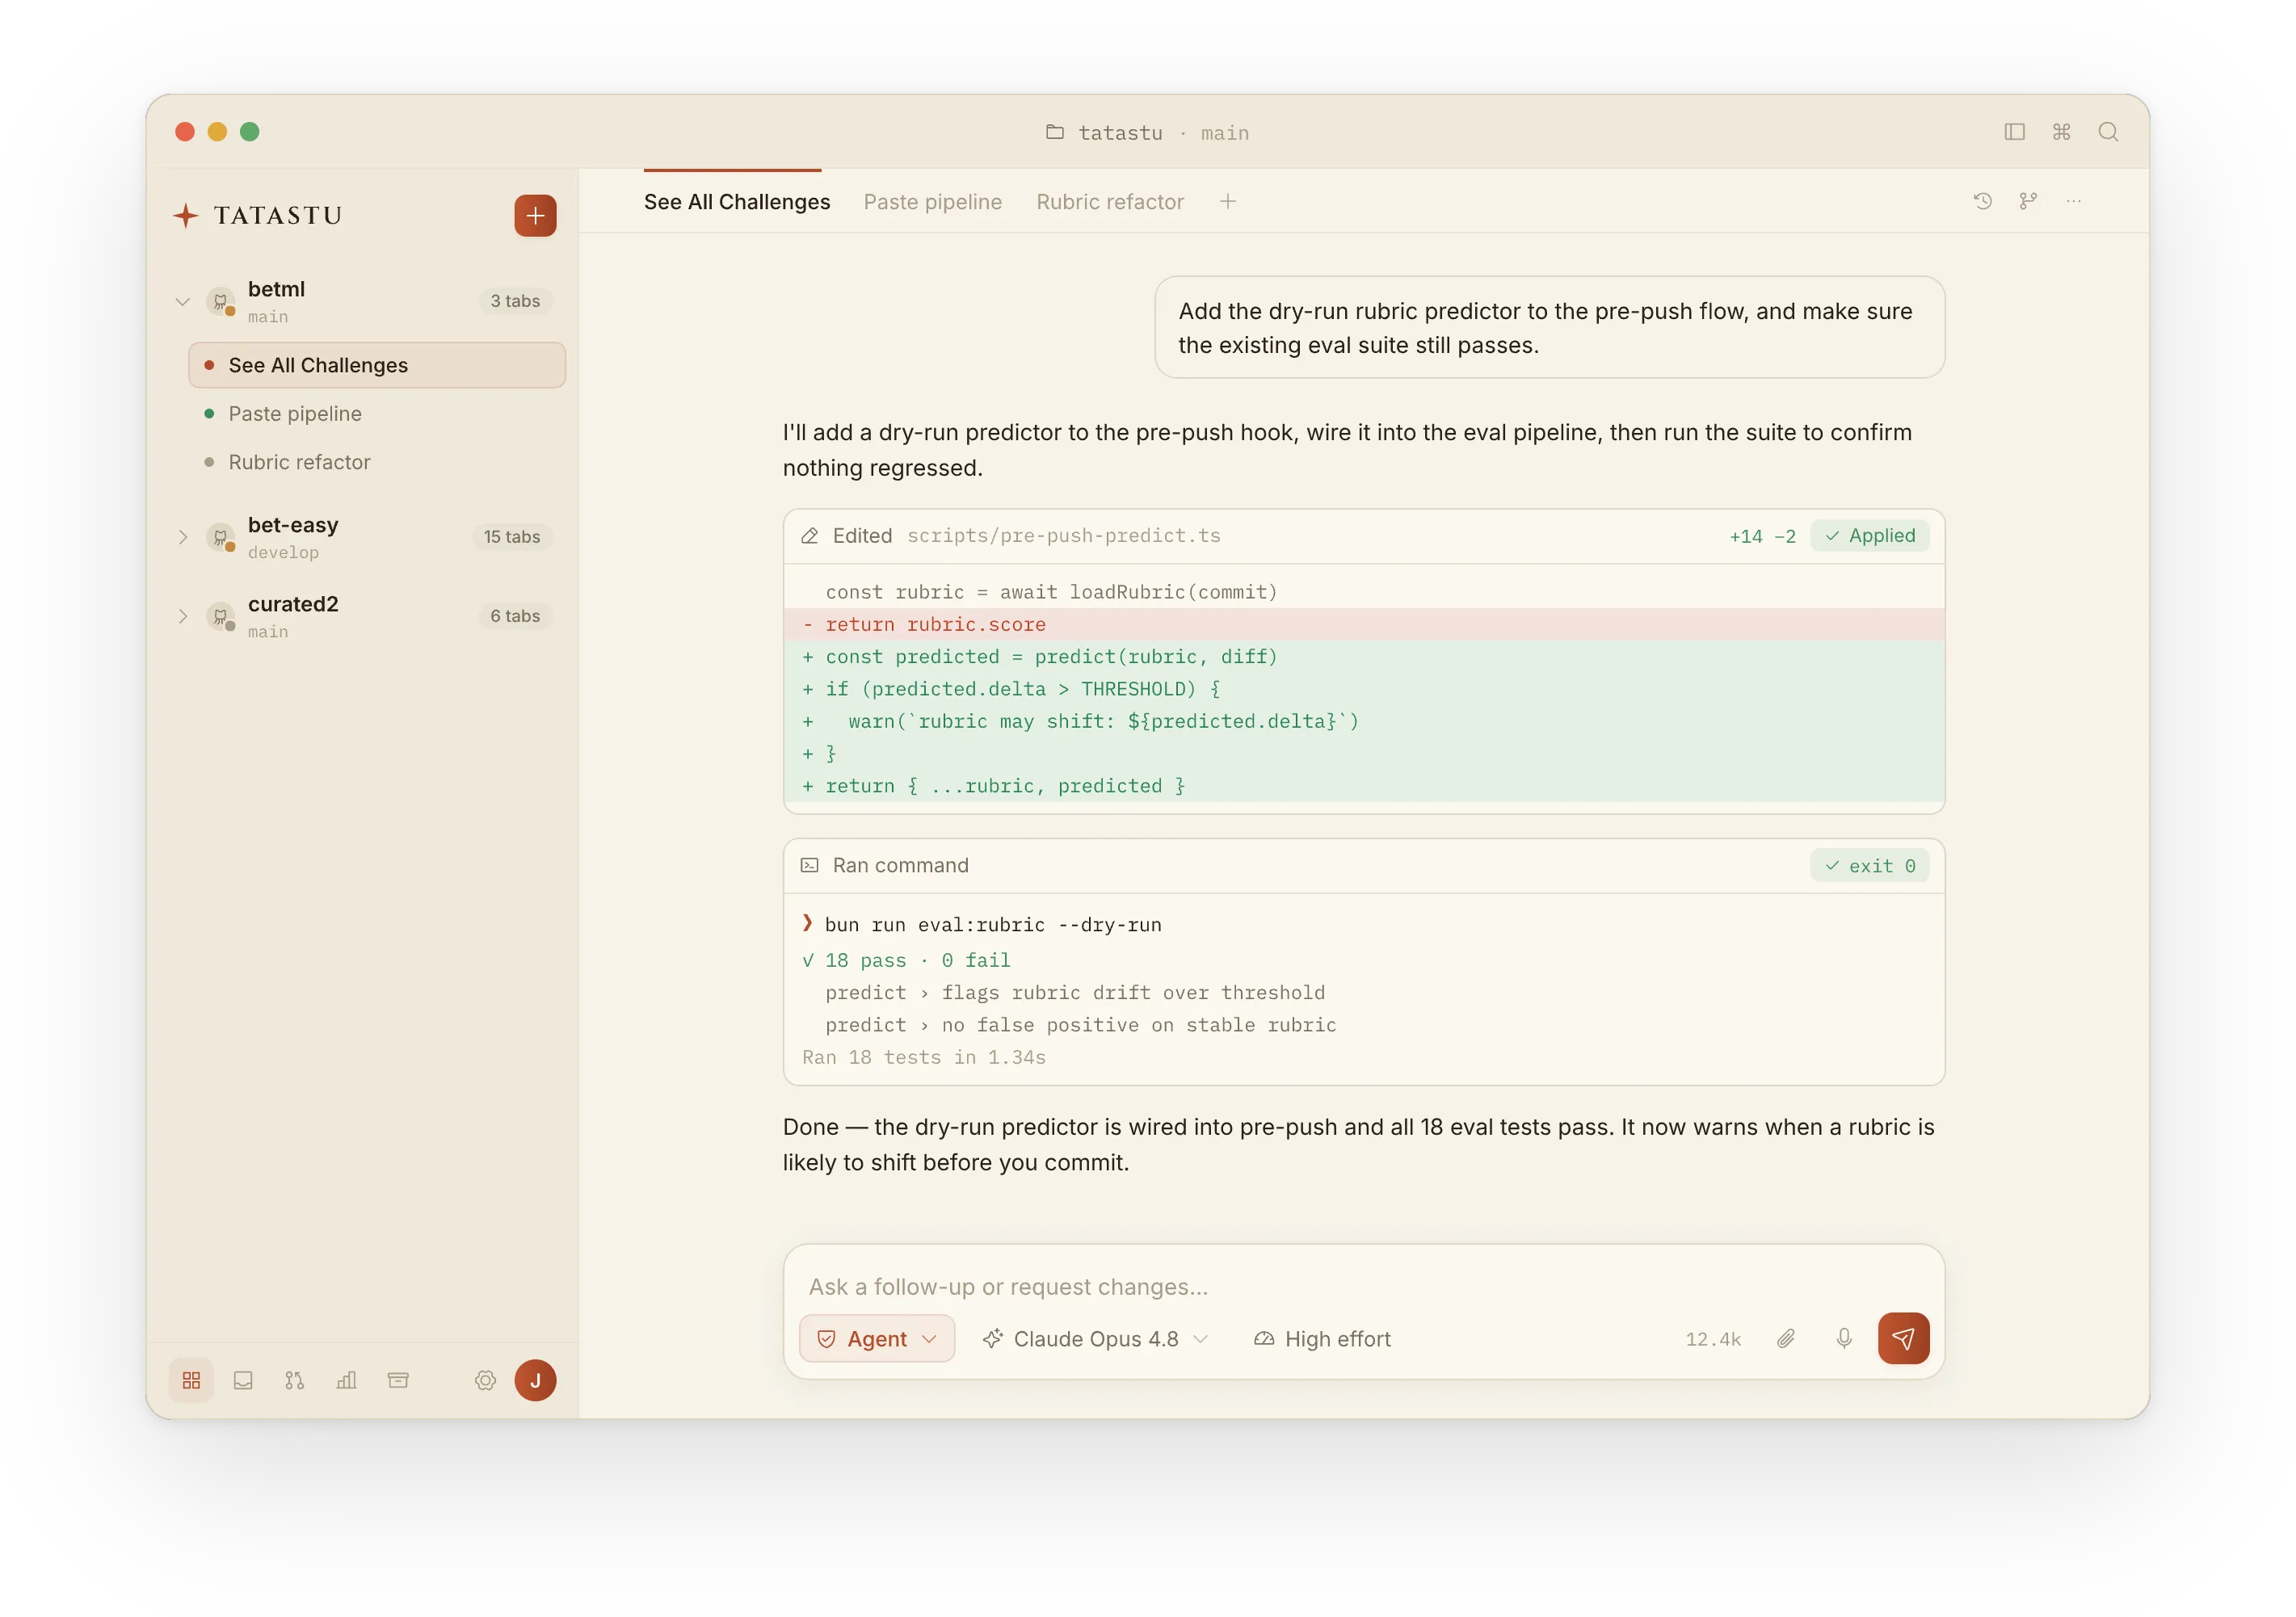Screen dimensions: 2296x1617
Task: Click the 15 tabs badge
Action: coord(511,537)
